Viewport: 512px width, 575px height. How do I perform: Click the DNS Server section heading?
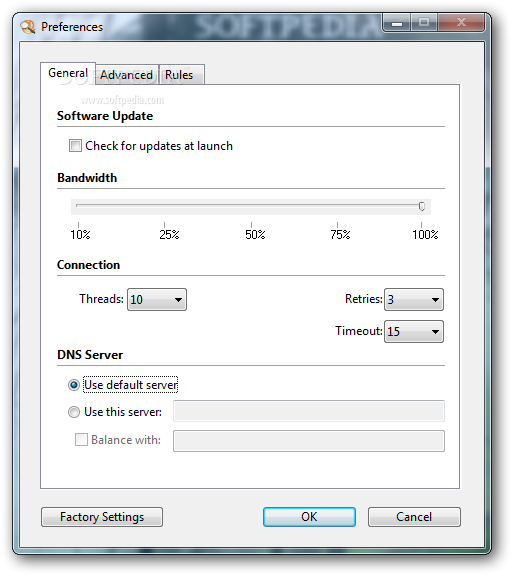(90, 355)
